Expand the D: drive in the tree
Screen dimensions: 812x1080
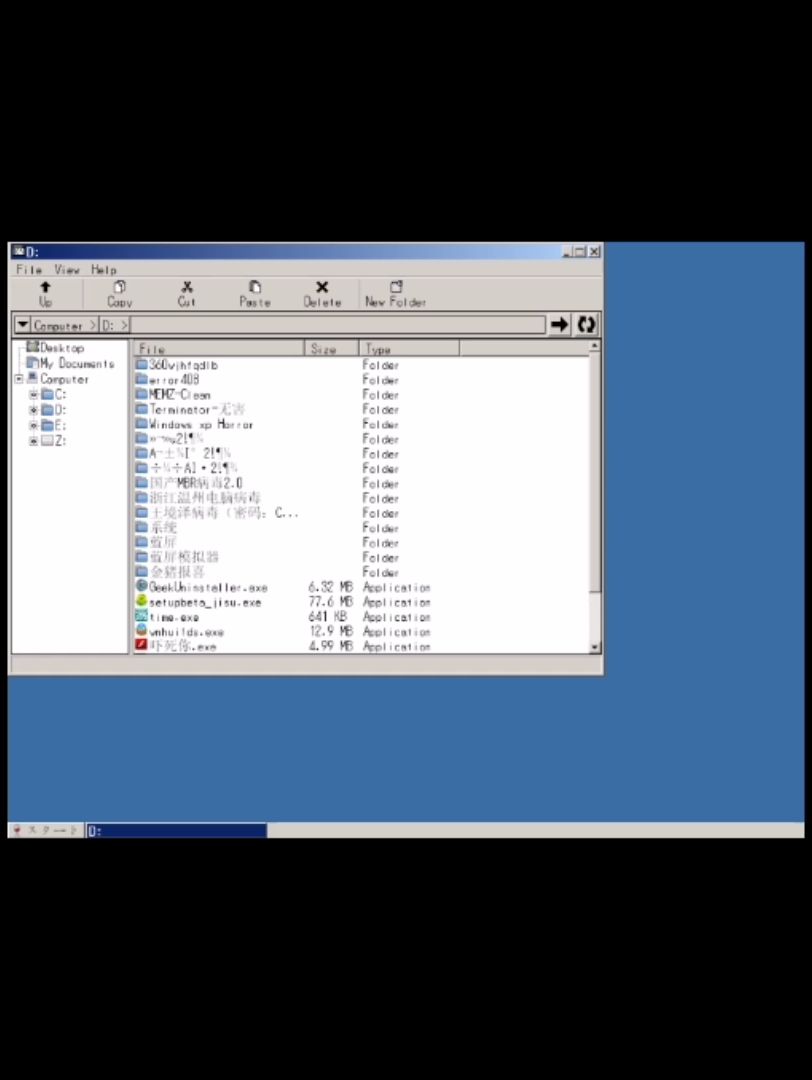pos(32,410)
